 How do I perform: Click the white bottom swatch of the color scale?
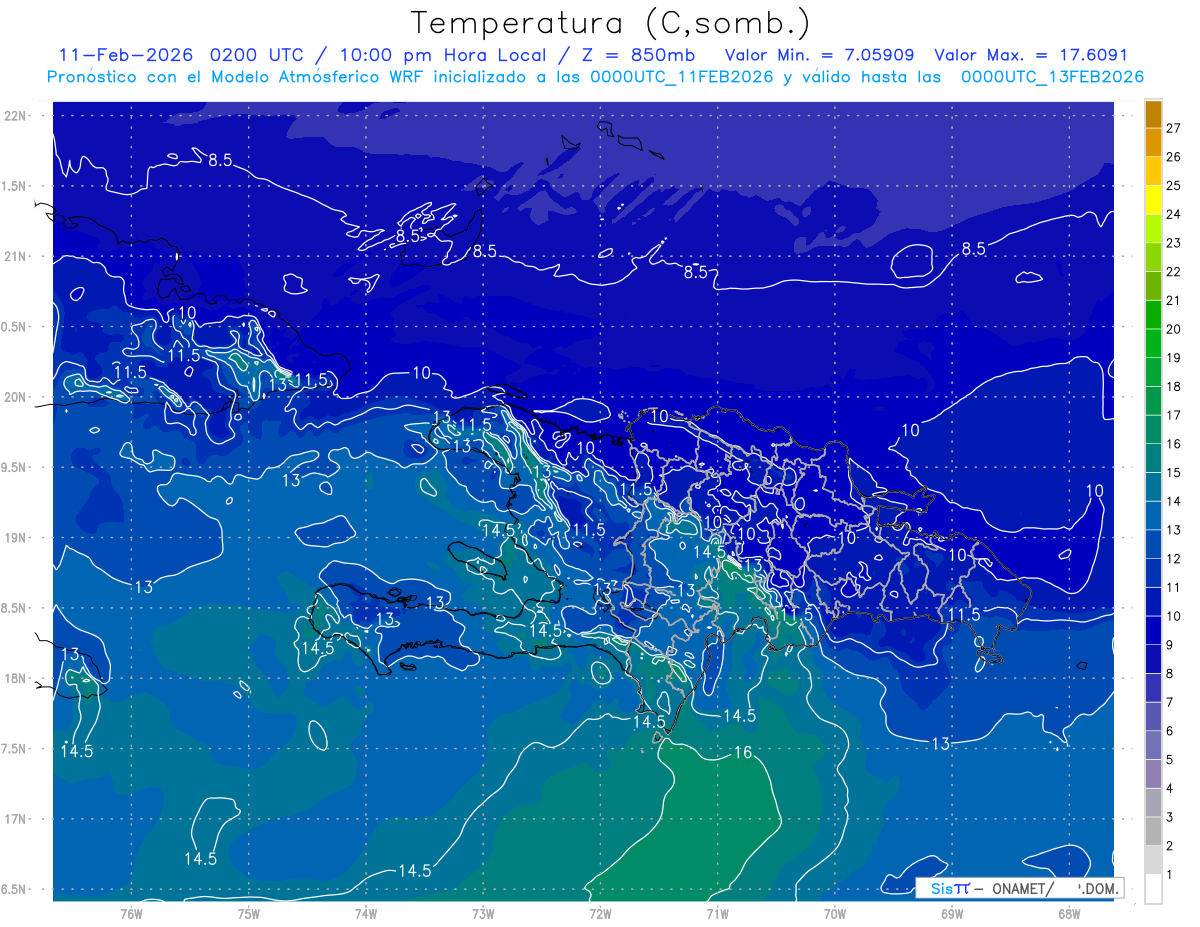(x=1153, y=889)
